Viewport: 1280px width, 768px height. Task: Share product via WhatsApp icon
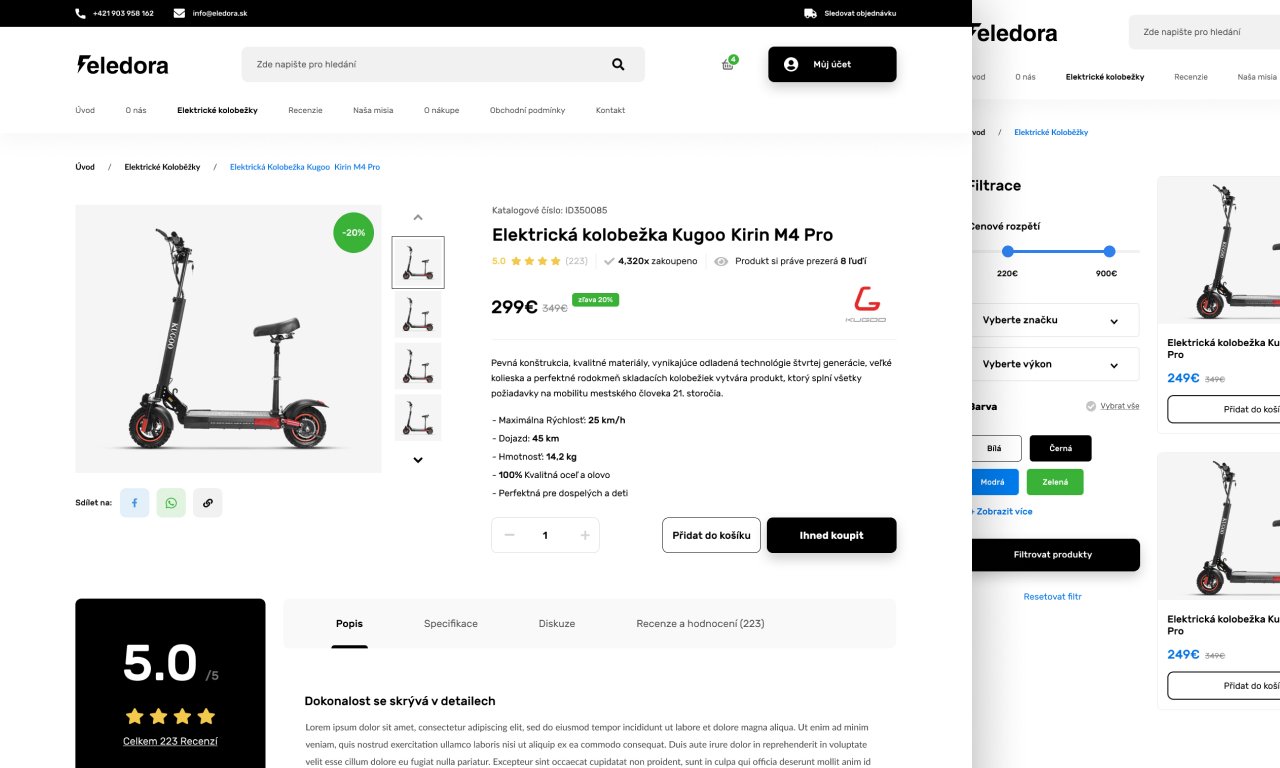[x=171, y=503]
